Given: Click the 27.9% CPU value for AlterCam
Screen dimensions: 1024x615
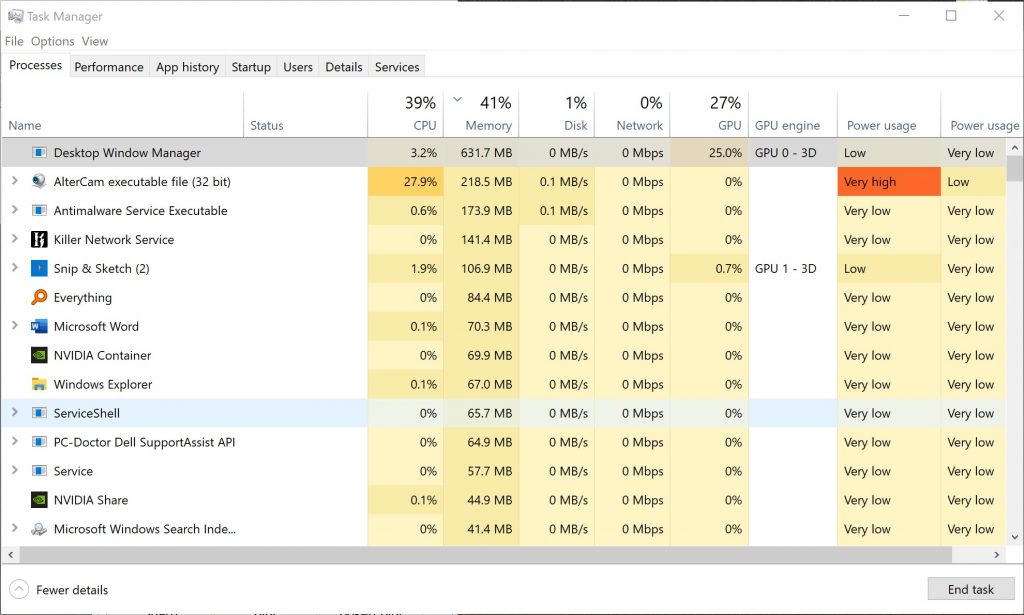Looking at the screenshot, I should click(x=406, y=181).
